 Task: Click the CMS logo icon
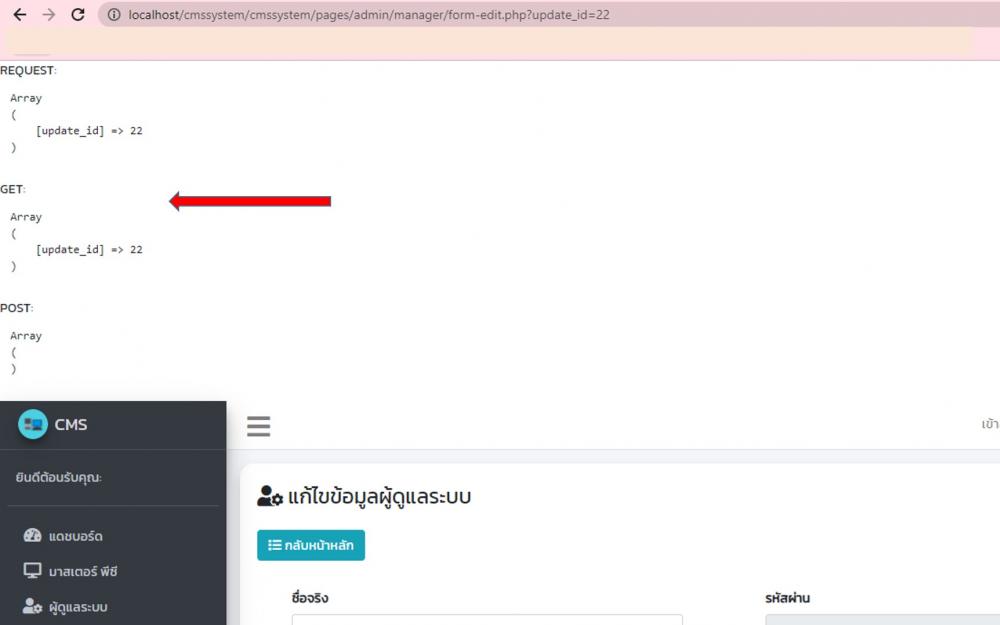pyautogui.click(x=33, y=424)
